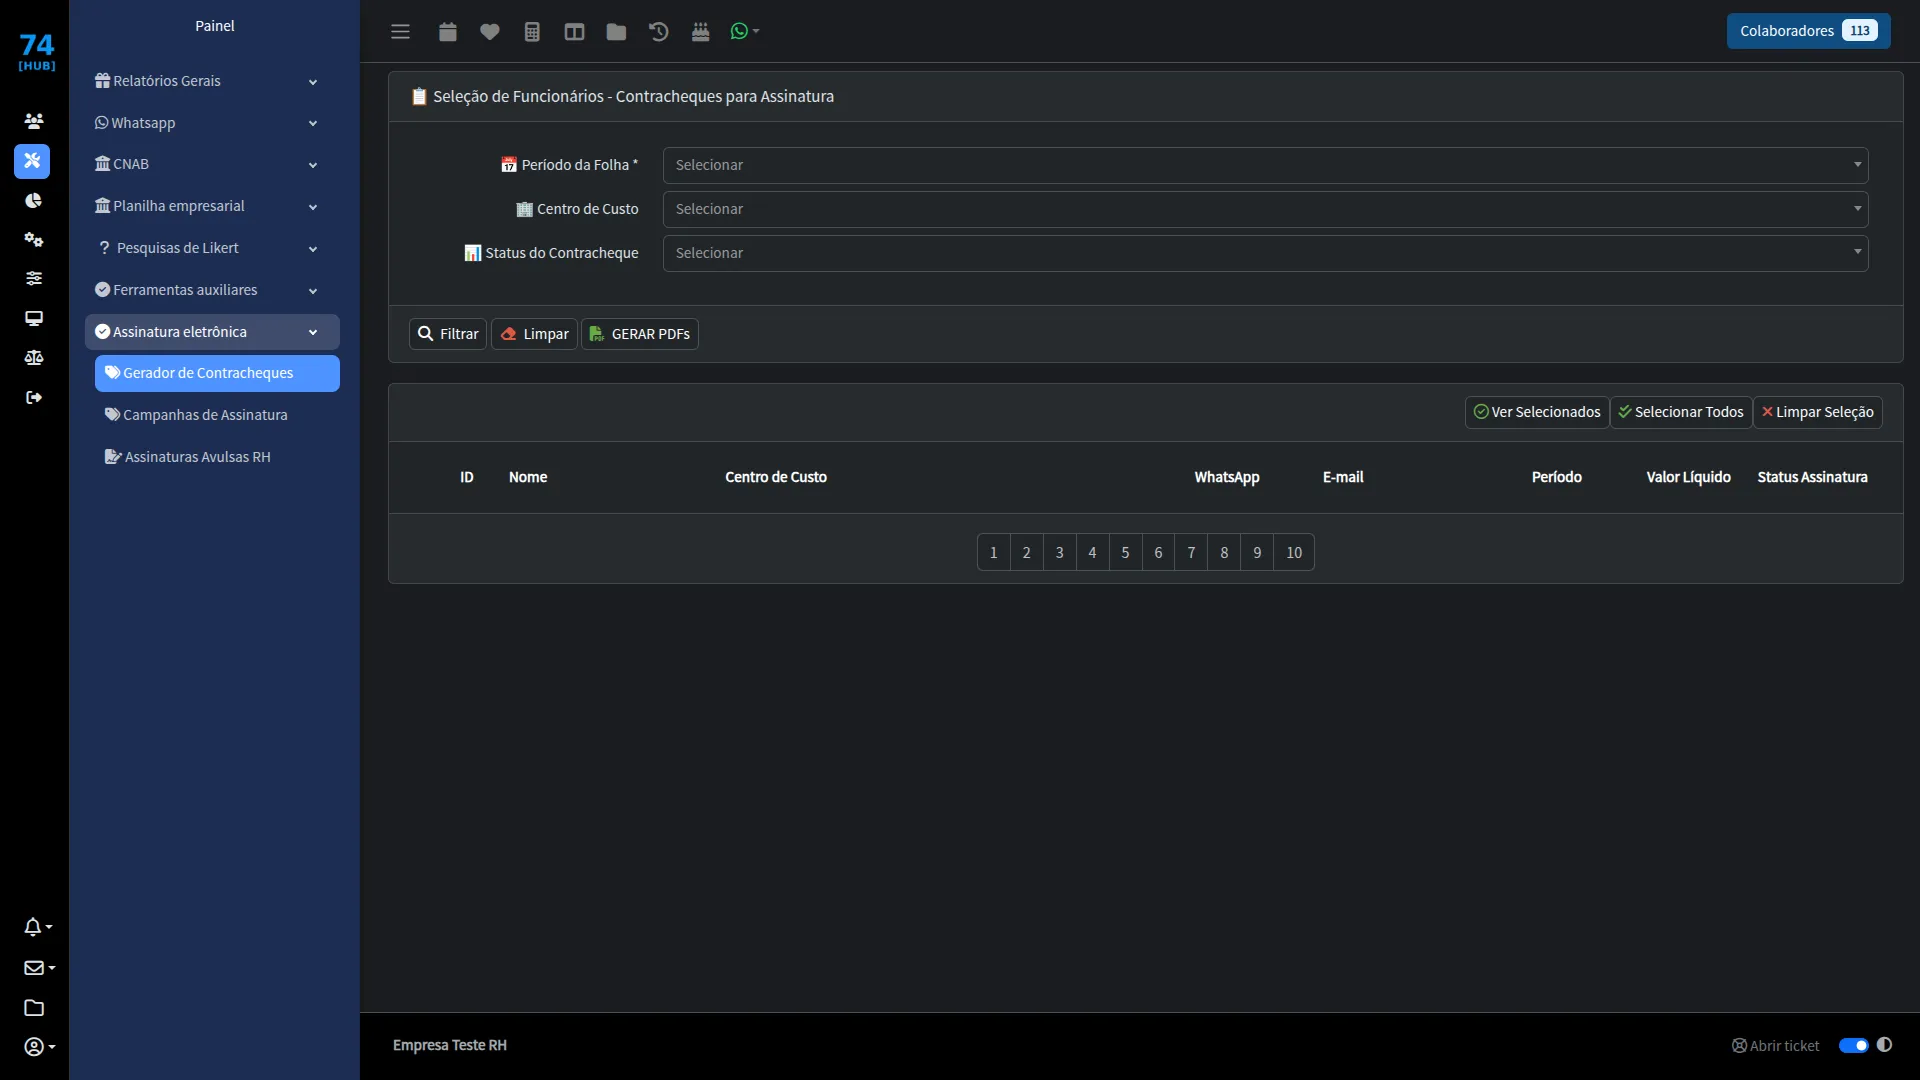Open Assinaturas Avulsas RH item
Screen dimensions: 1920x1080
click(217, 457)
